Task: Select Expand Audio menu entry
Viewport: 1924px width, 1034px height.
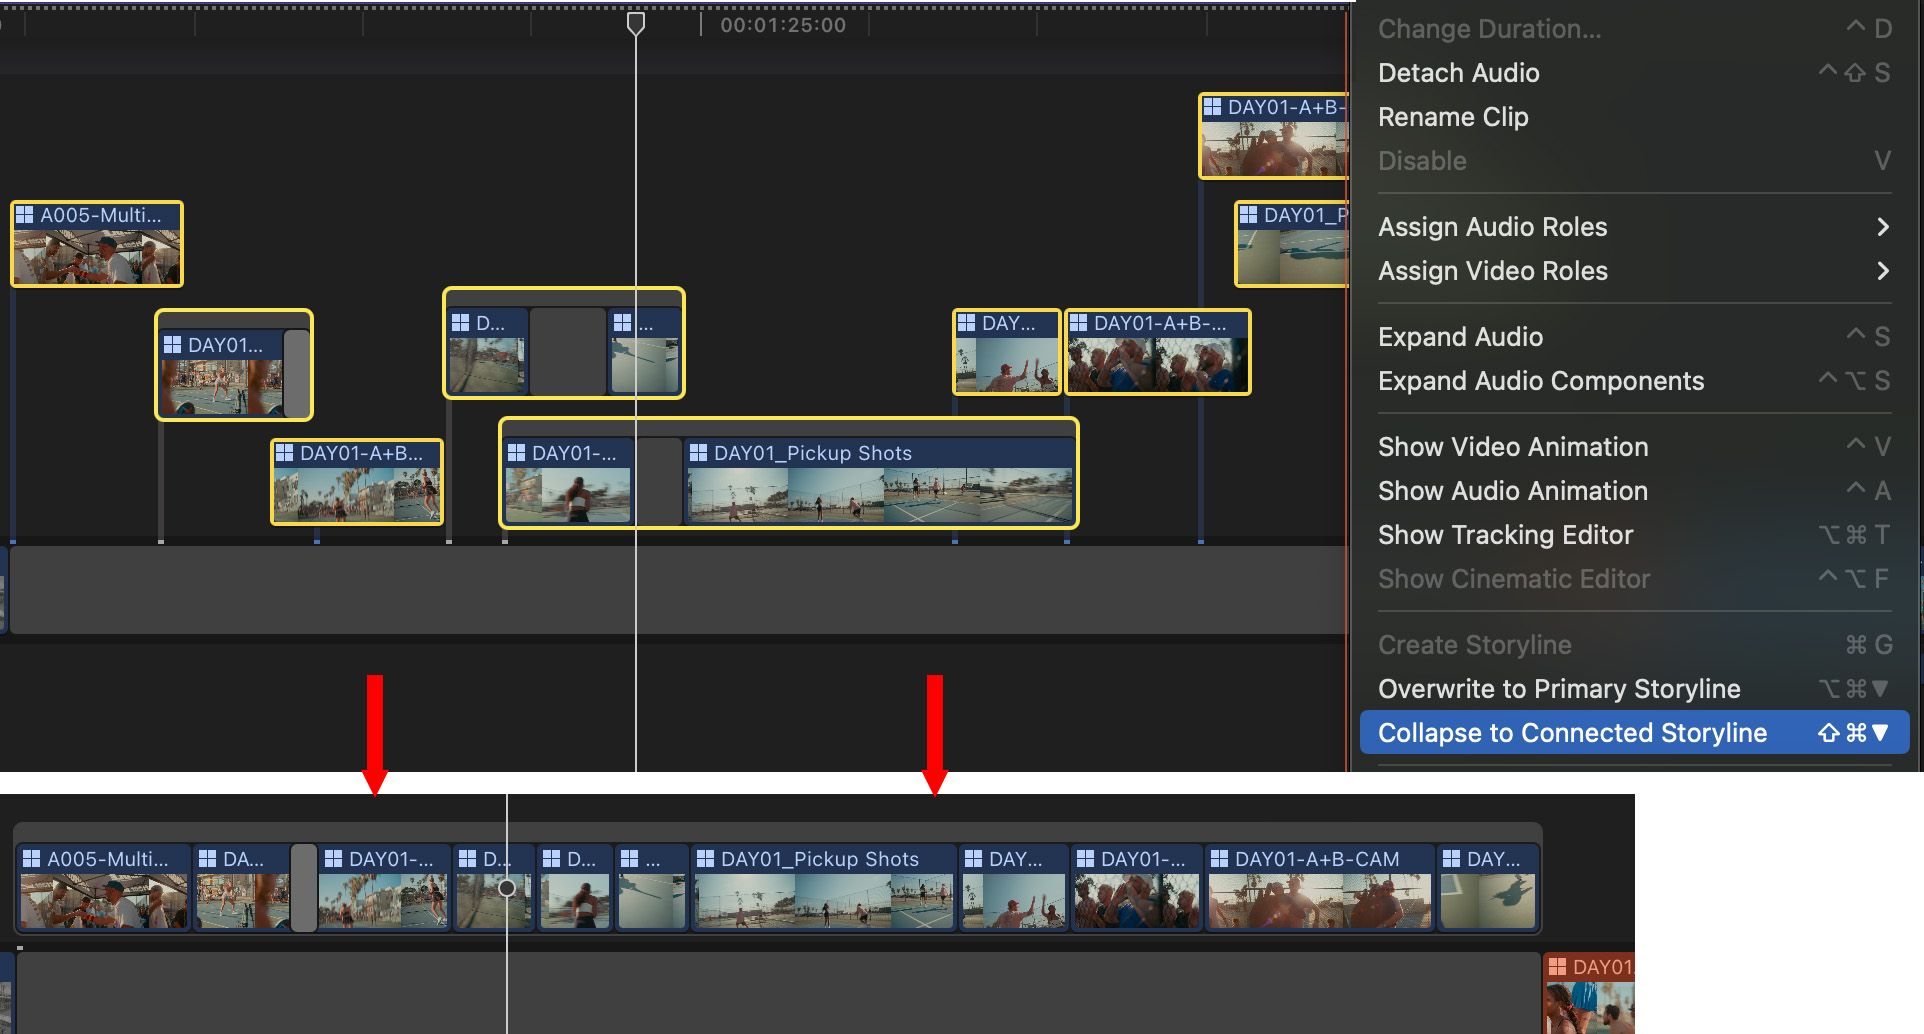Action: (1460, 337)
